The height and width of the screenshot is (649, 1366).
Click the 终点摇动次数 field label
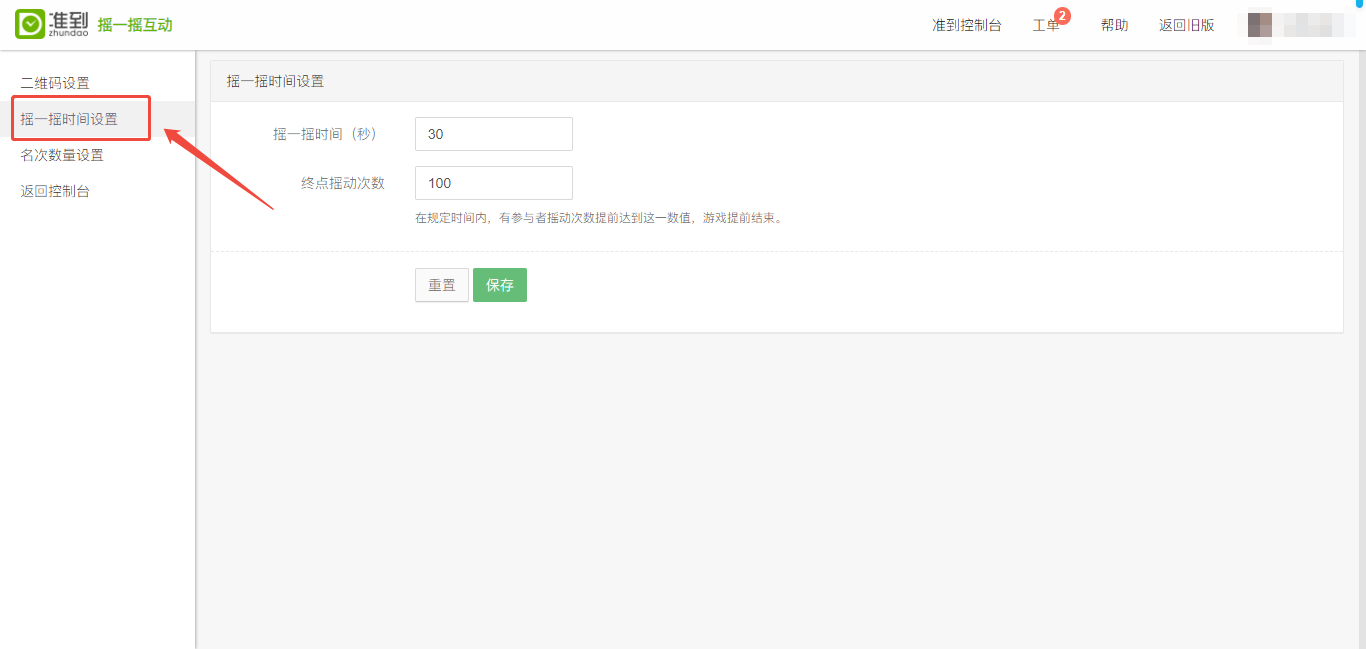[342, 183]
